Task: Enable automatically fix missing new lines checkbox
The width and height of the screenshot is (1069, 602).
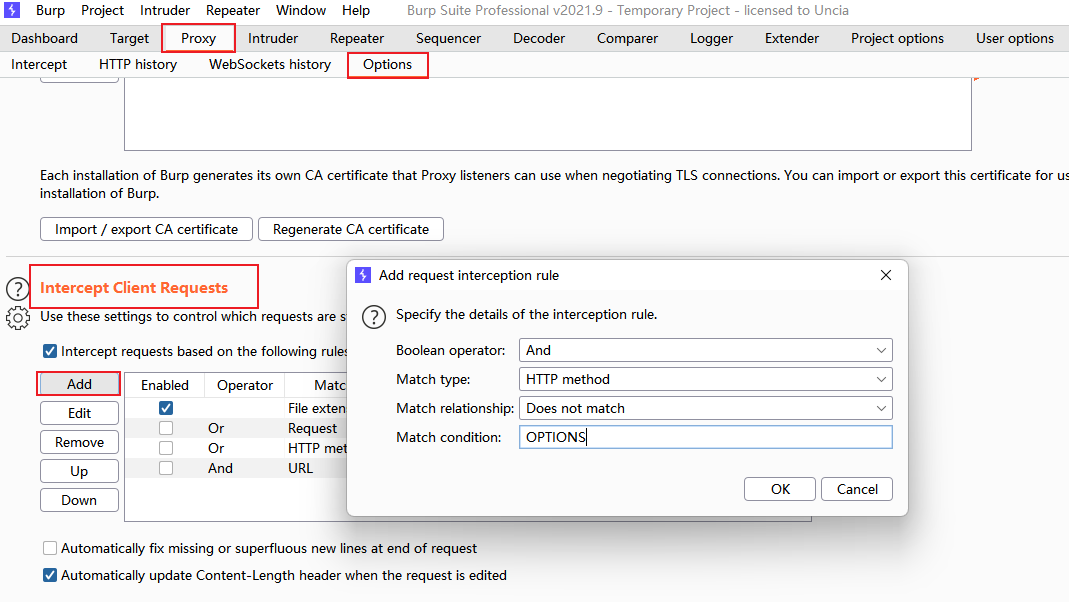Action: (x=50, y=548)
